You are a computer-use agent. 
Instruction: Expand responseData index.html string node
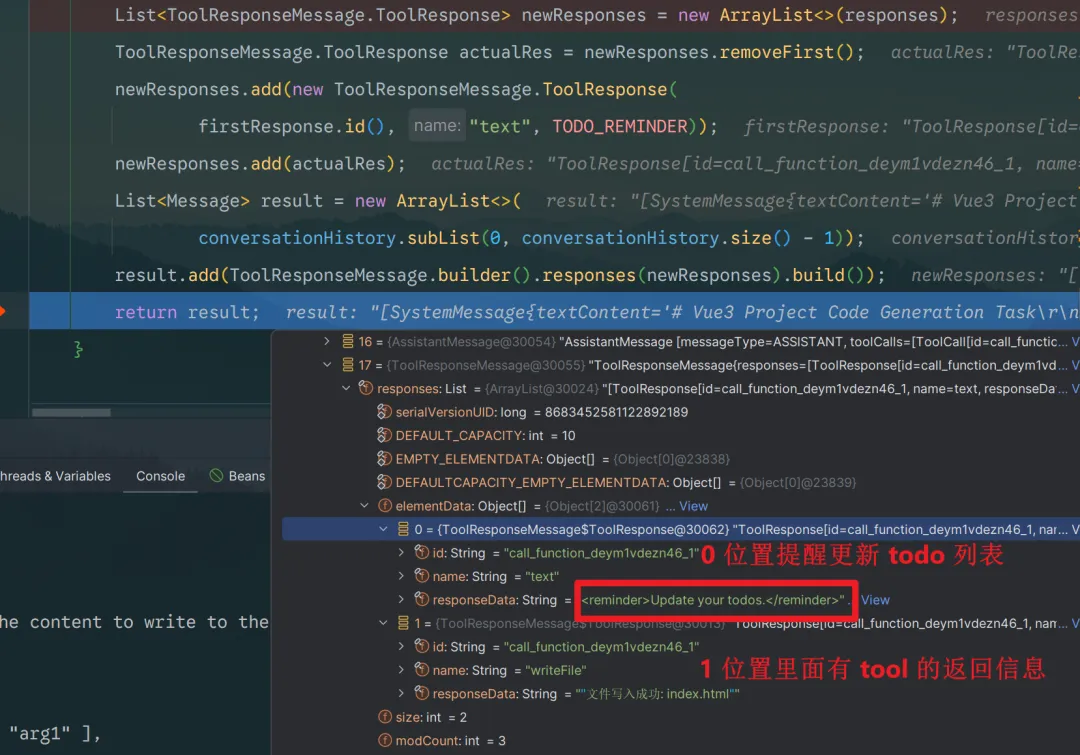pyautogui.click(x=402, y=693)
